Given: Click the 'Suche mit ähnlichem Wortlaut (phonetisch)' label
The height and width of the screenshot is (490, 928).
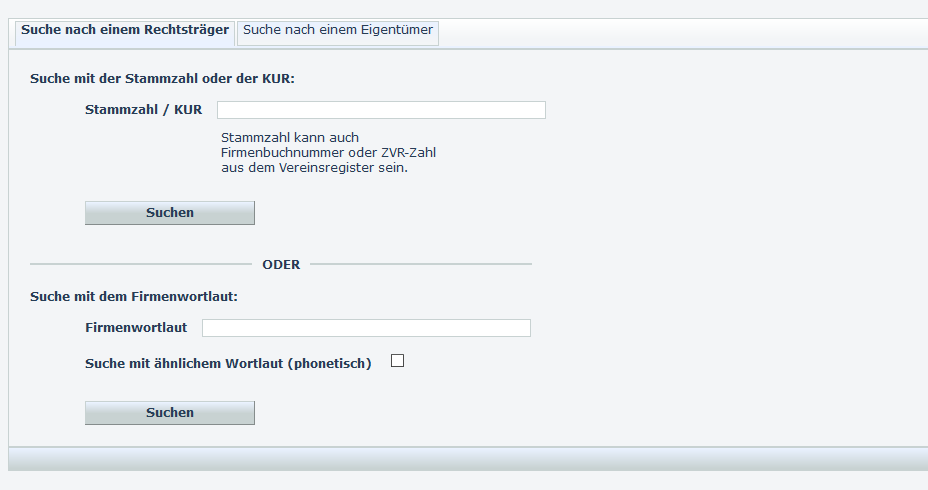Looking at the screenshot, I should point(228,364).
